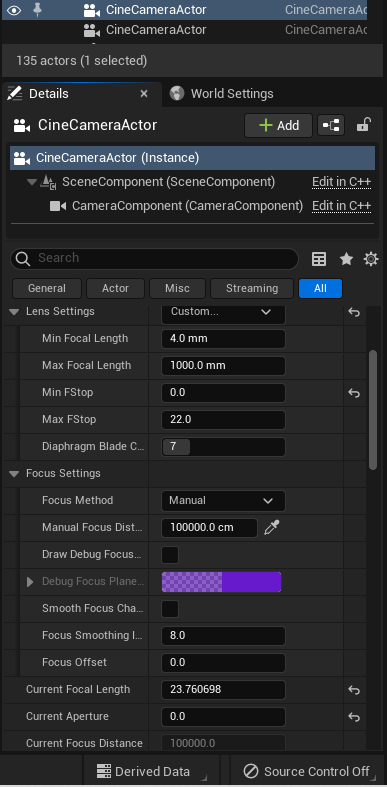Edit the Min Focal Length field
This screenshot has height=787, width=387.
[223, 339]
